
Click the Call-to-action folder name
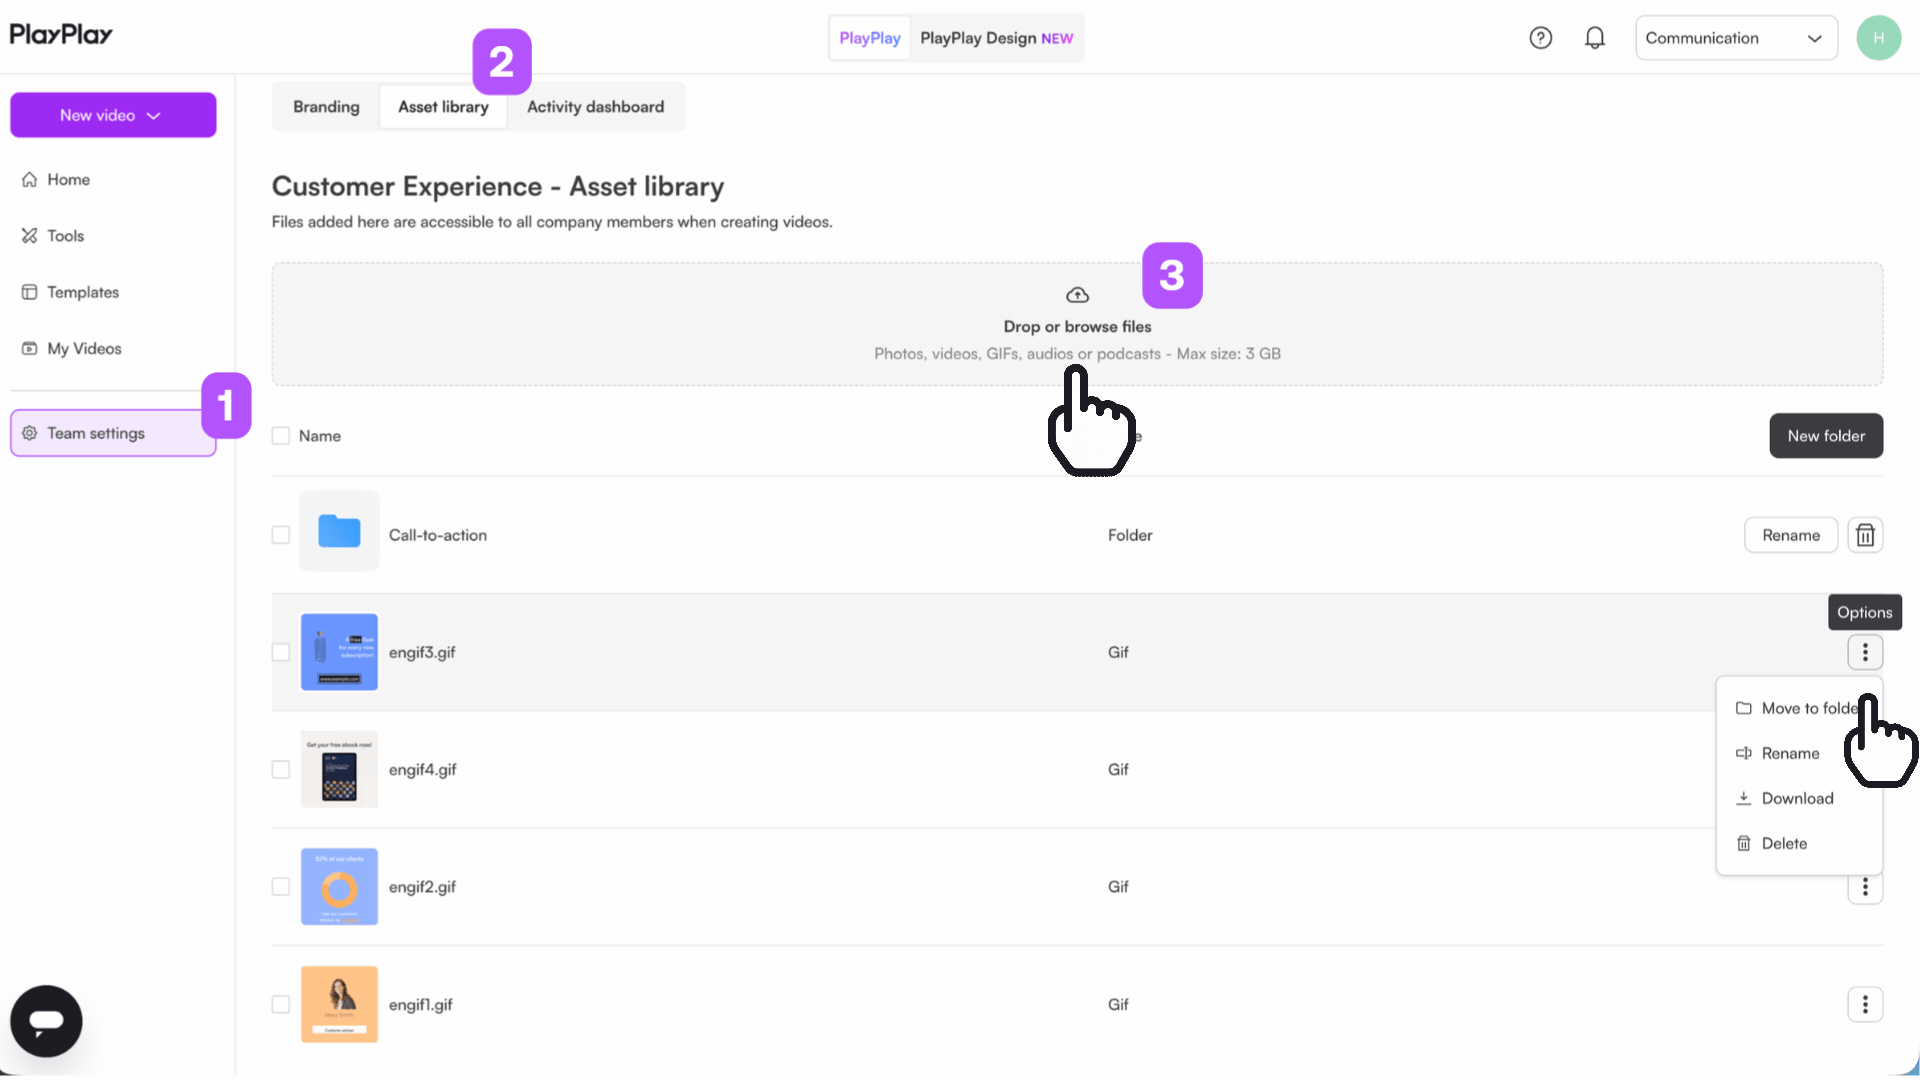[x=438, y=535]
